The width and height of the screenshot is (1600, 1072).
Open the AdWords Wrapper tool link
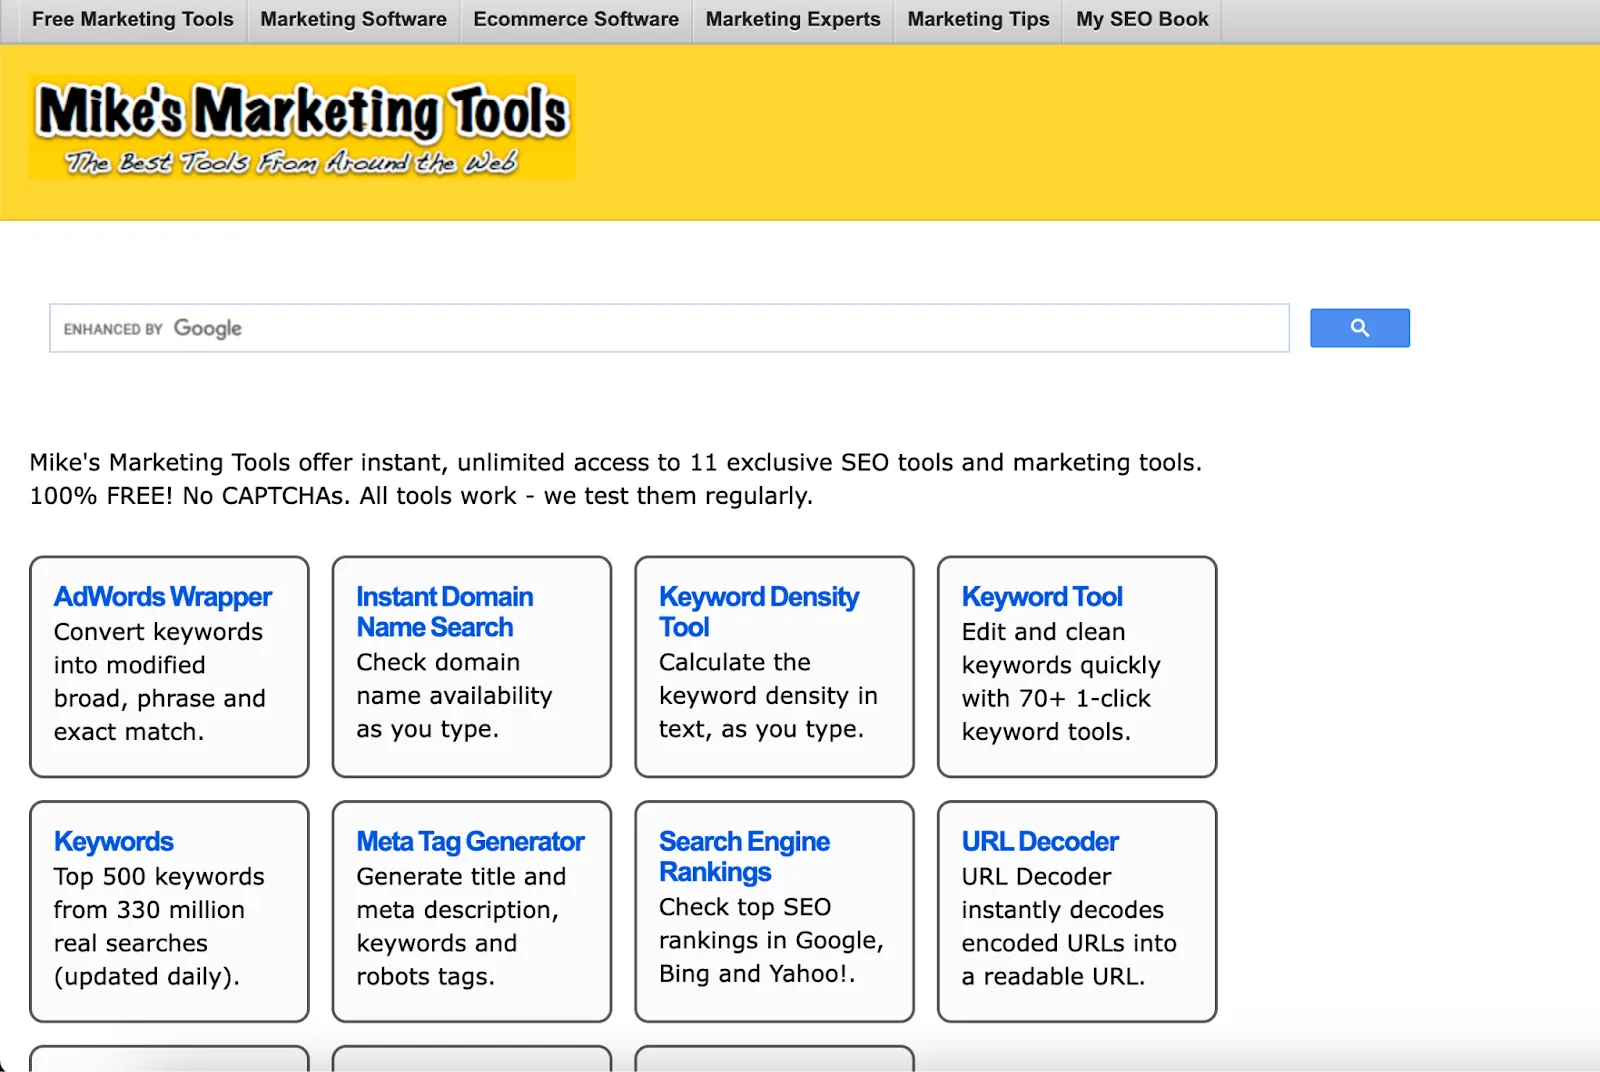pos(163,597)
